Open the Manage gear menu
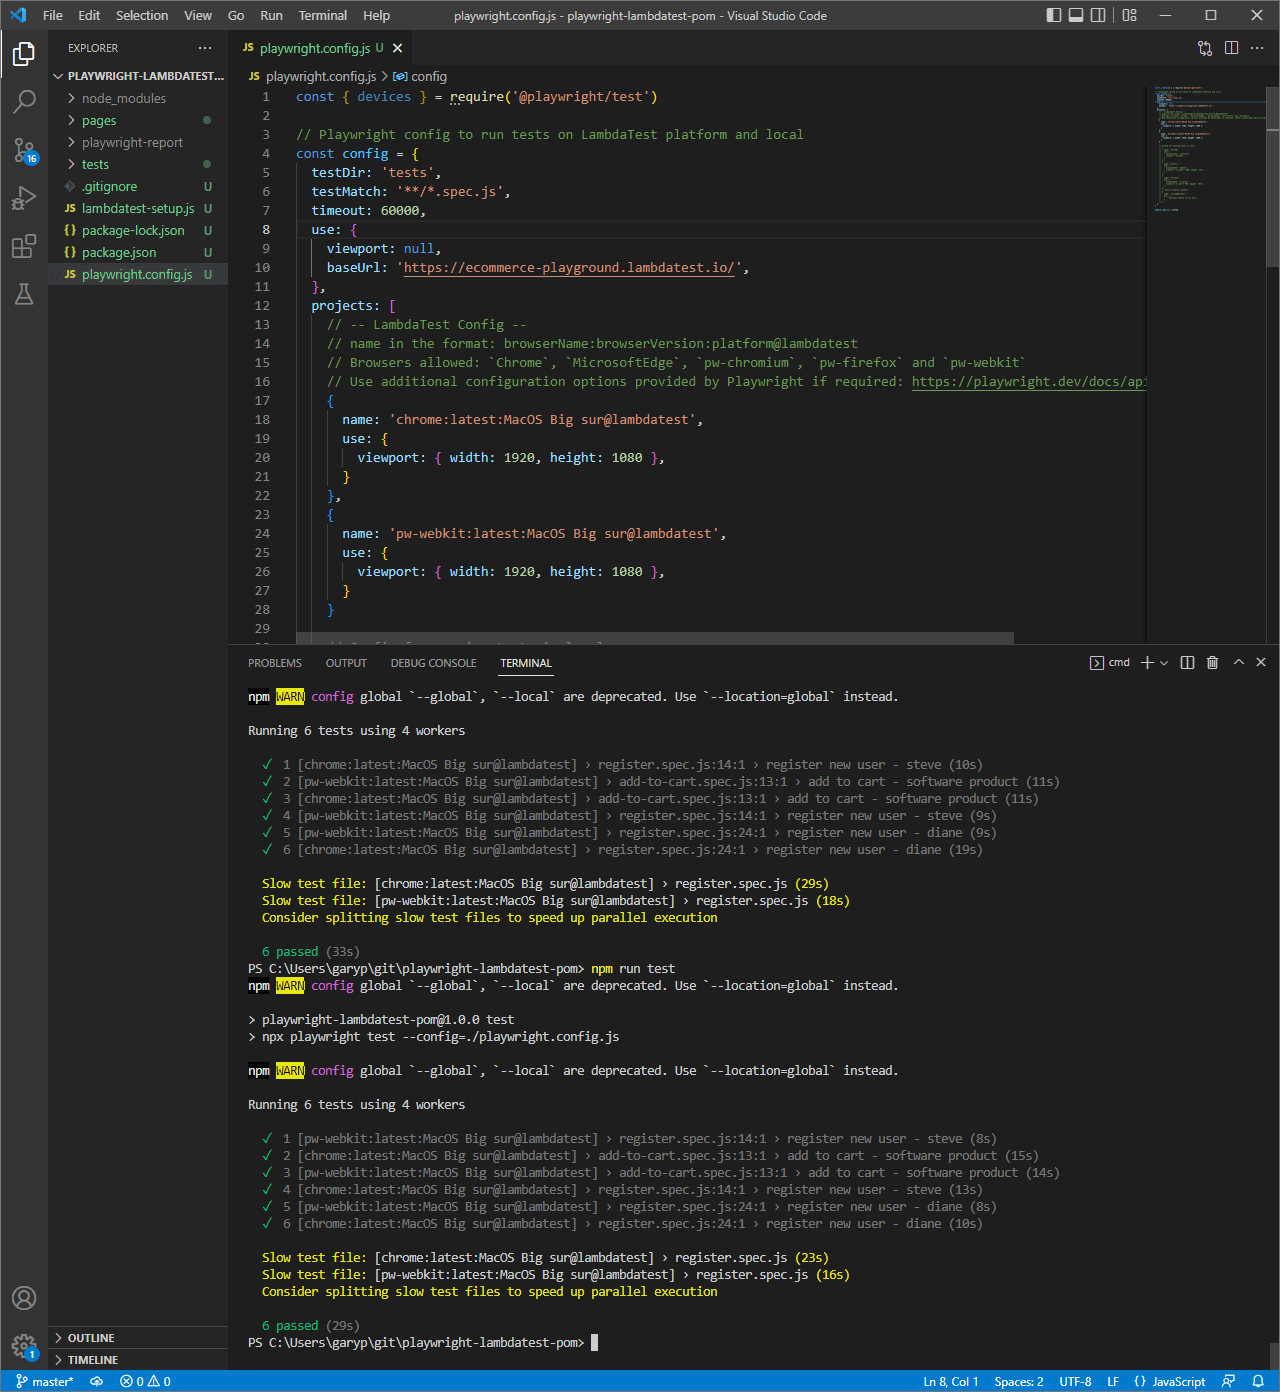This screenshot has height=1392, width=1280. coord(24,1346)
